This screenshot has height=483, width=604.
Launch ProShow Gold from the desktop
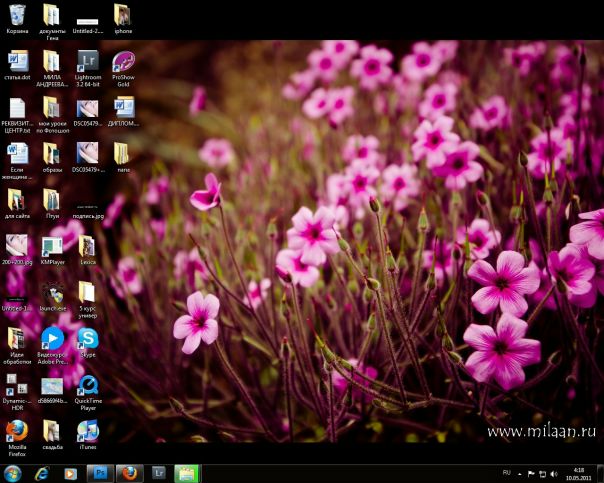(x=123, y=61)
